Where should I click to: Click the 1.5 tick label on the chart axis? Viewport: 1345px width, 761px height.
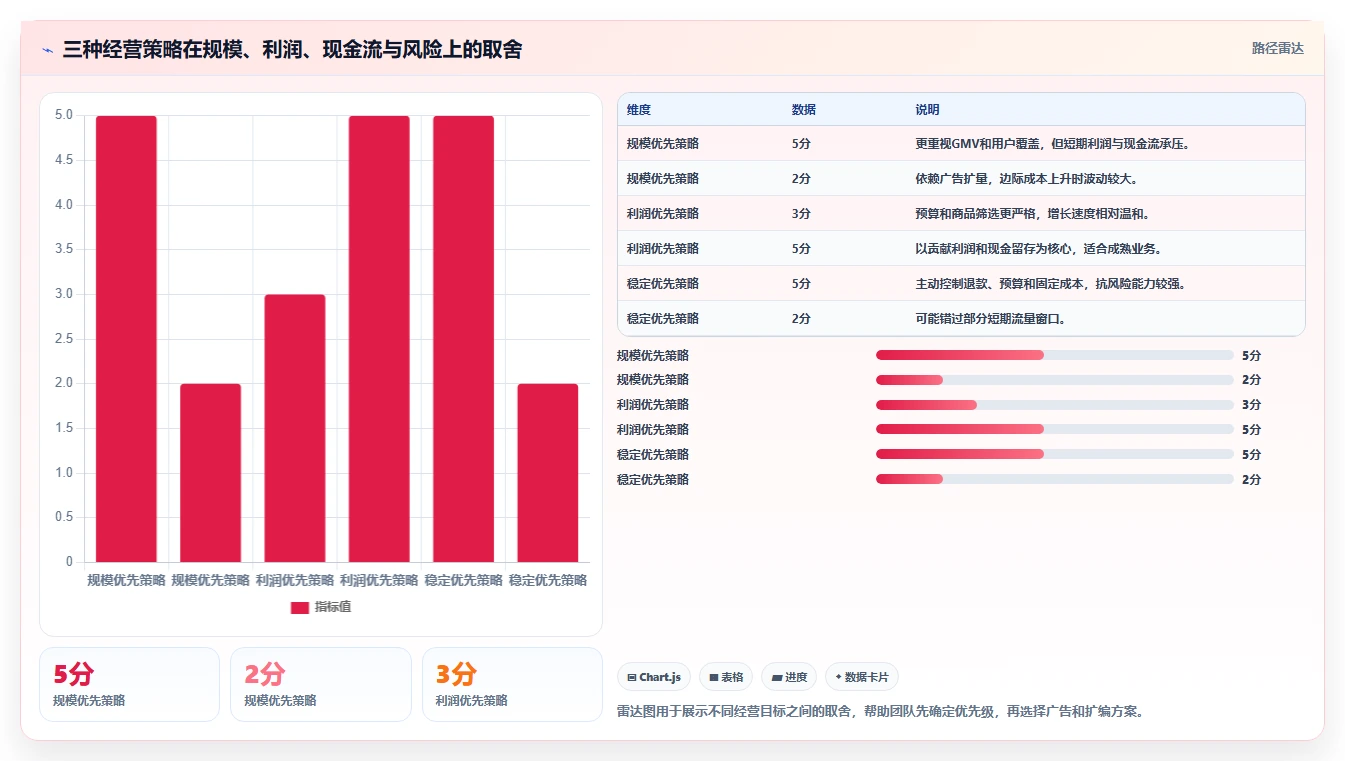pos(63,428)
